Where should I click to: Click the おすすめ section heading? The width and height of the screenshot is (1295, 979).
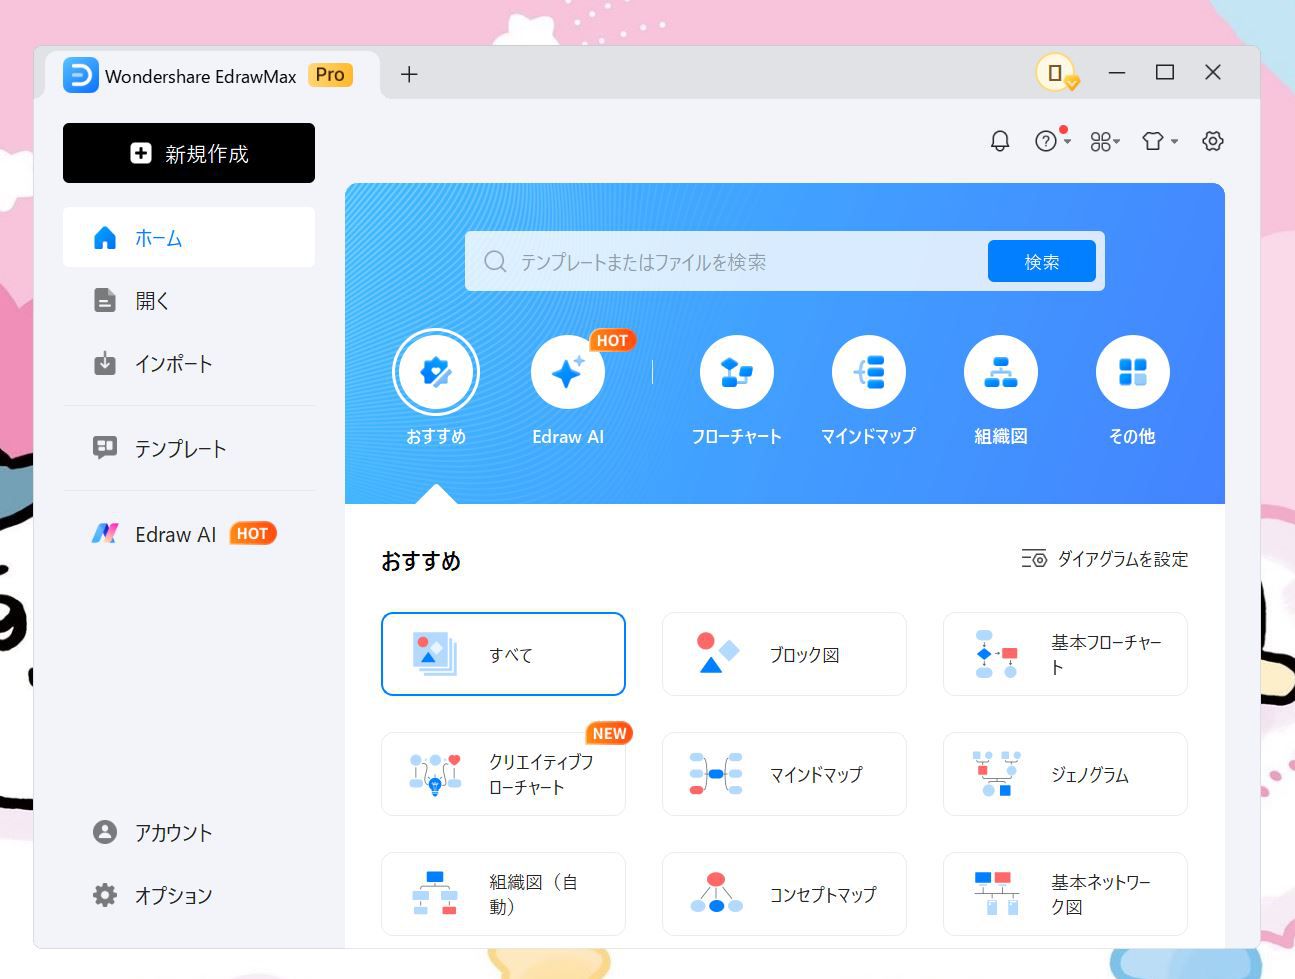coord(421,561)
